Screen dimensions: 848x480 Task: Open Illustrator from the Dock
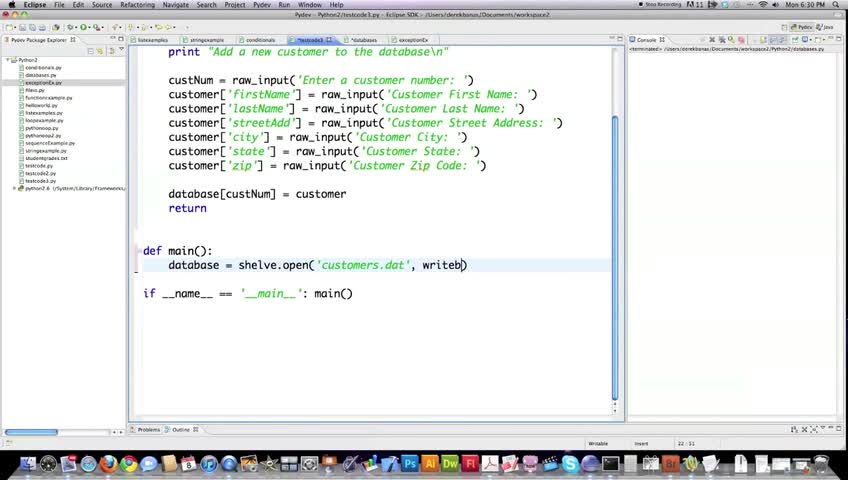(x=430, y=464)
